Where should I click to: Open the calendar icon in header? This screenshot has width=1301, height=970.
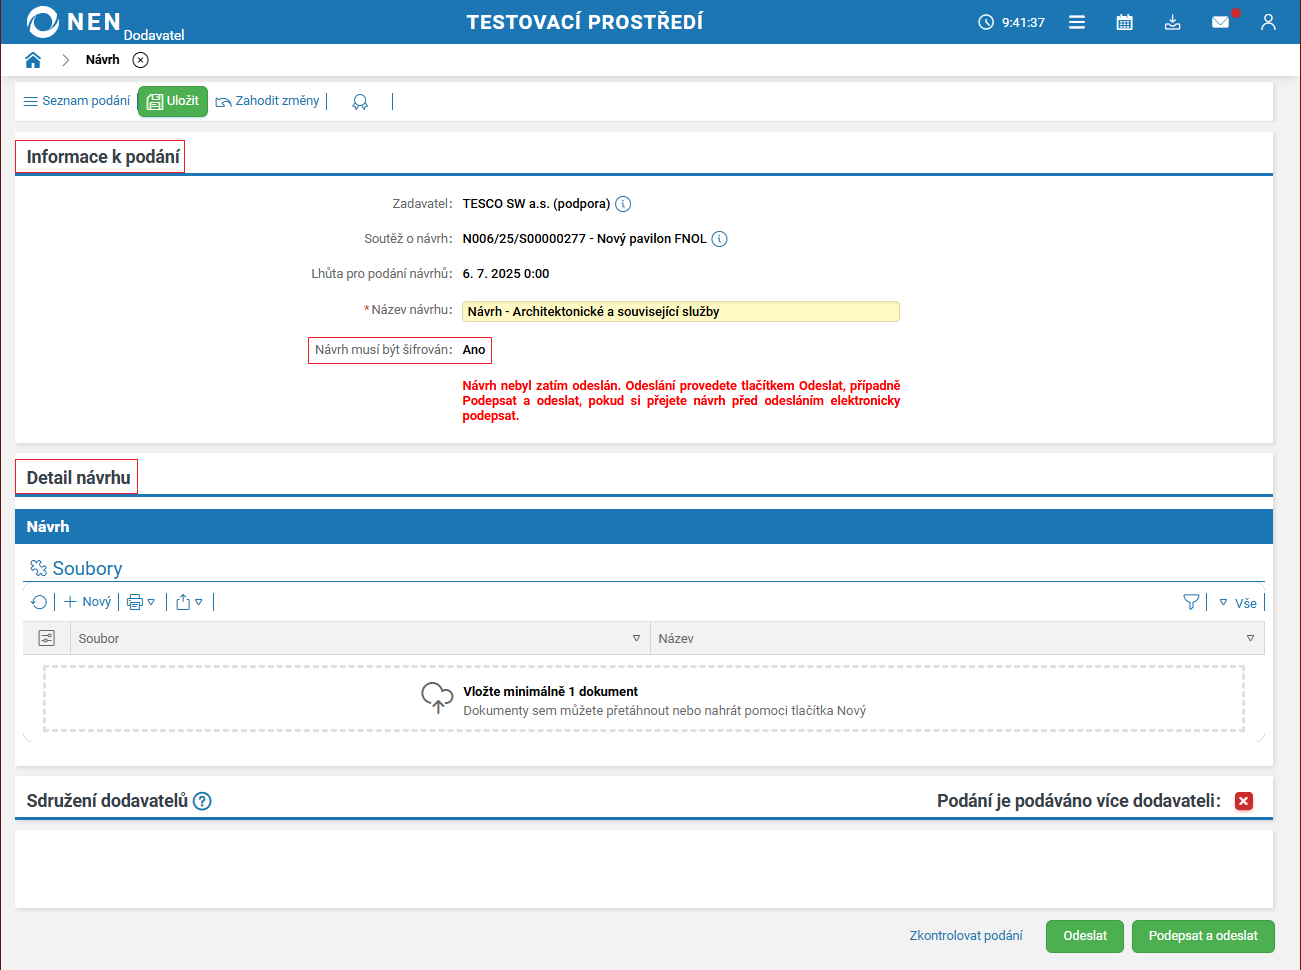click(1125, 22)
